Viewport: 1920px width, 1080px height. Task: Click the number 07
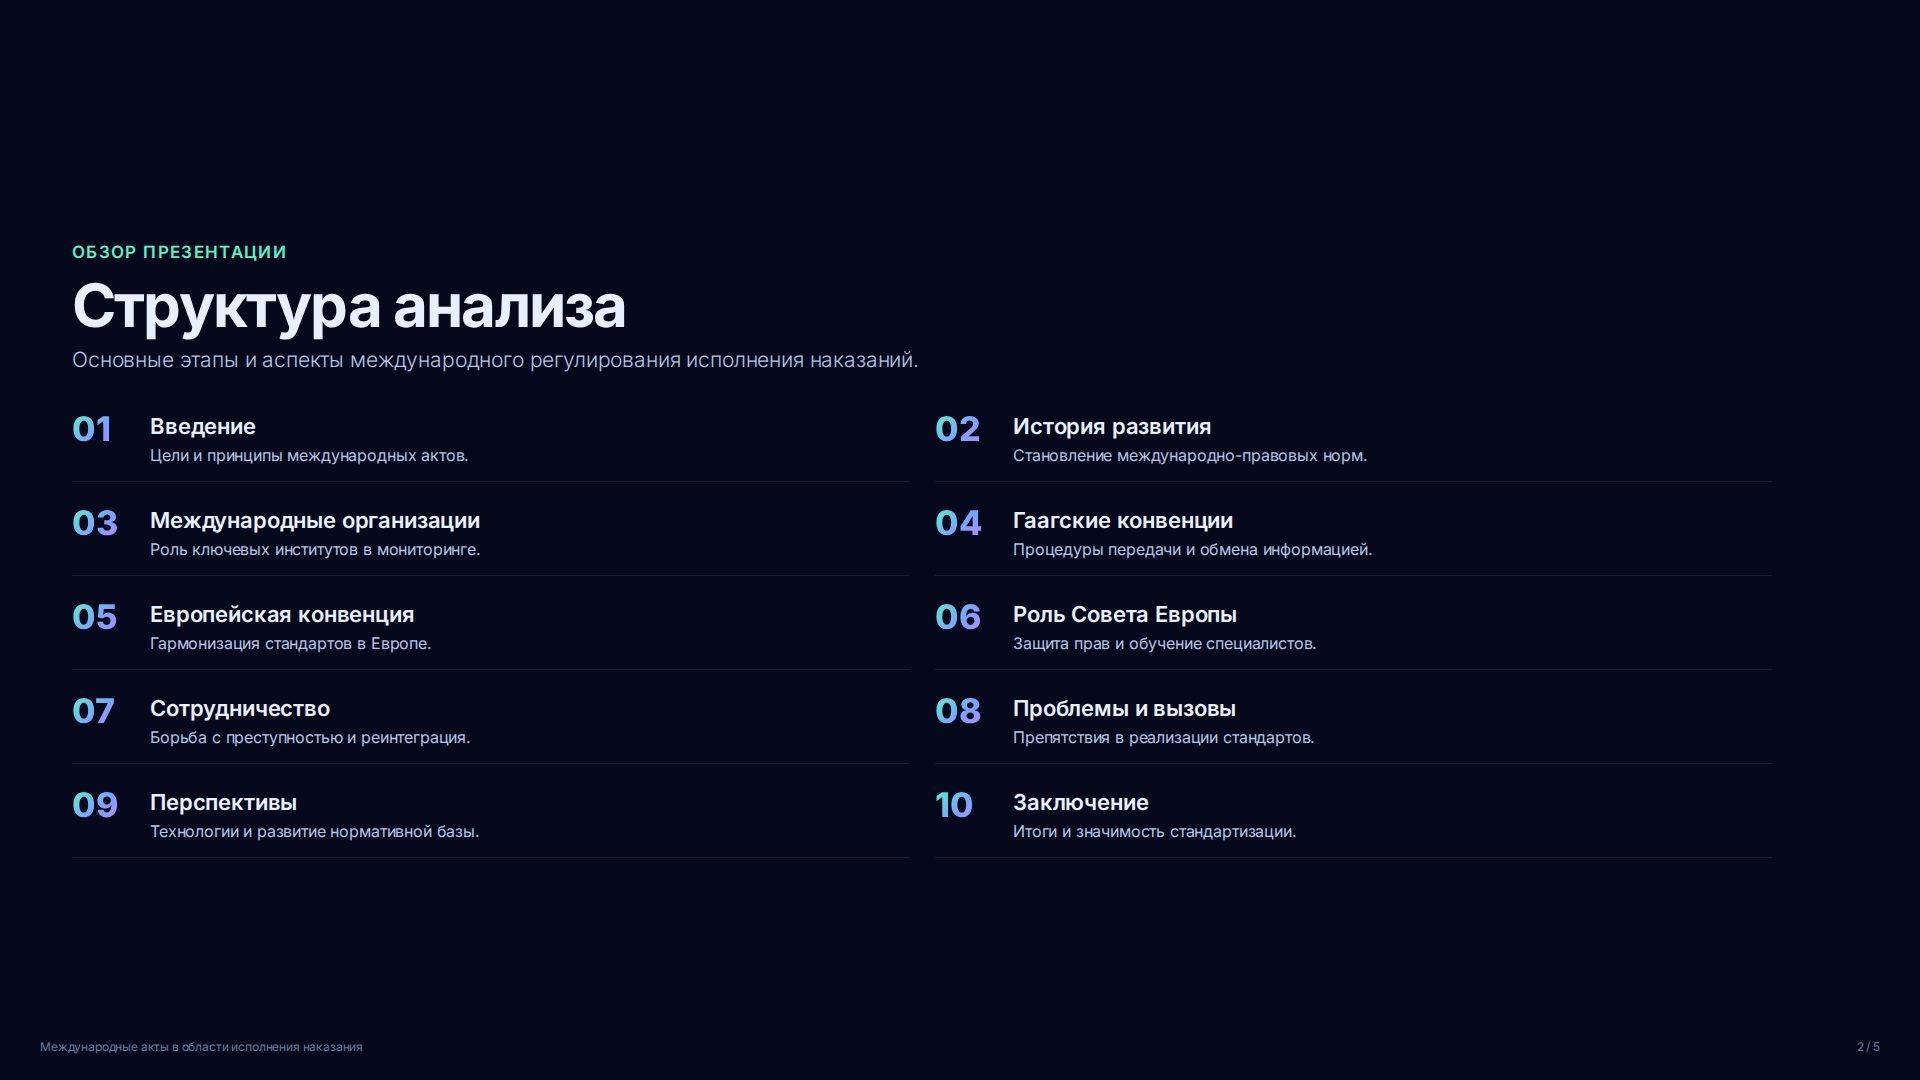click(x=94, y=711)
